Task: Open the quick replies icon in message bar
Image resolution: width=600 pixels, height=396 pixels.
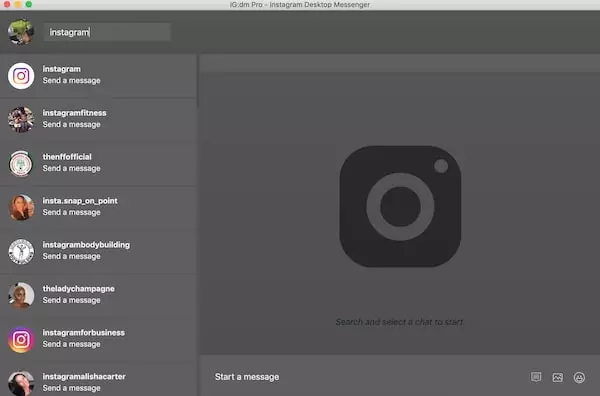Action: (x=536, y=377)
